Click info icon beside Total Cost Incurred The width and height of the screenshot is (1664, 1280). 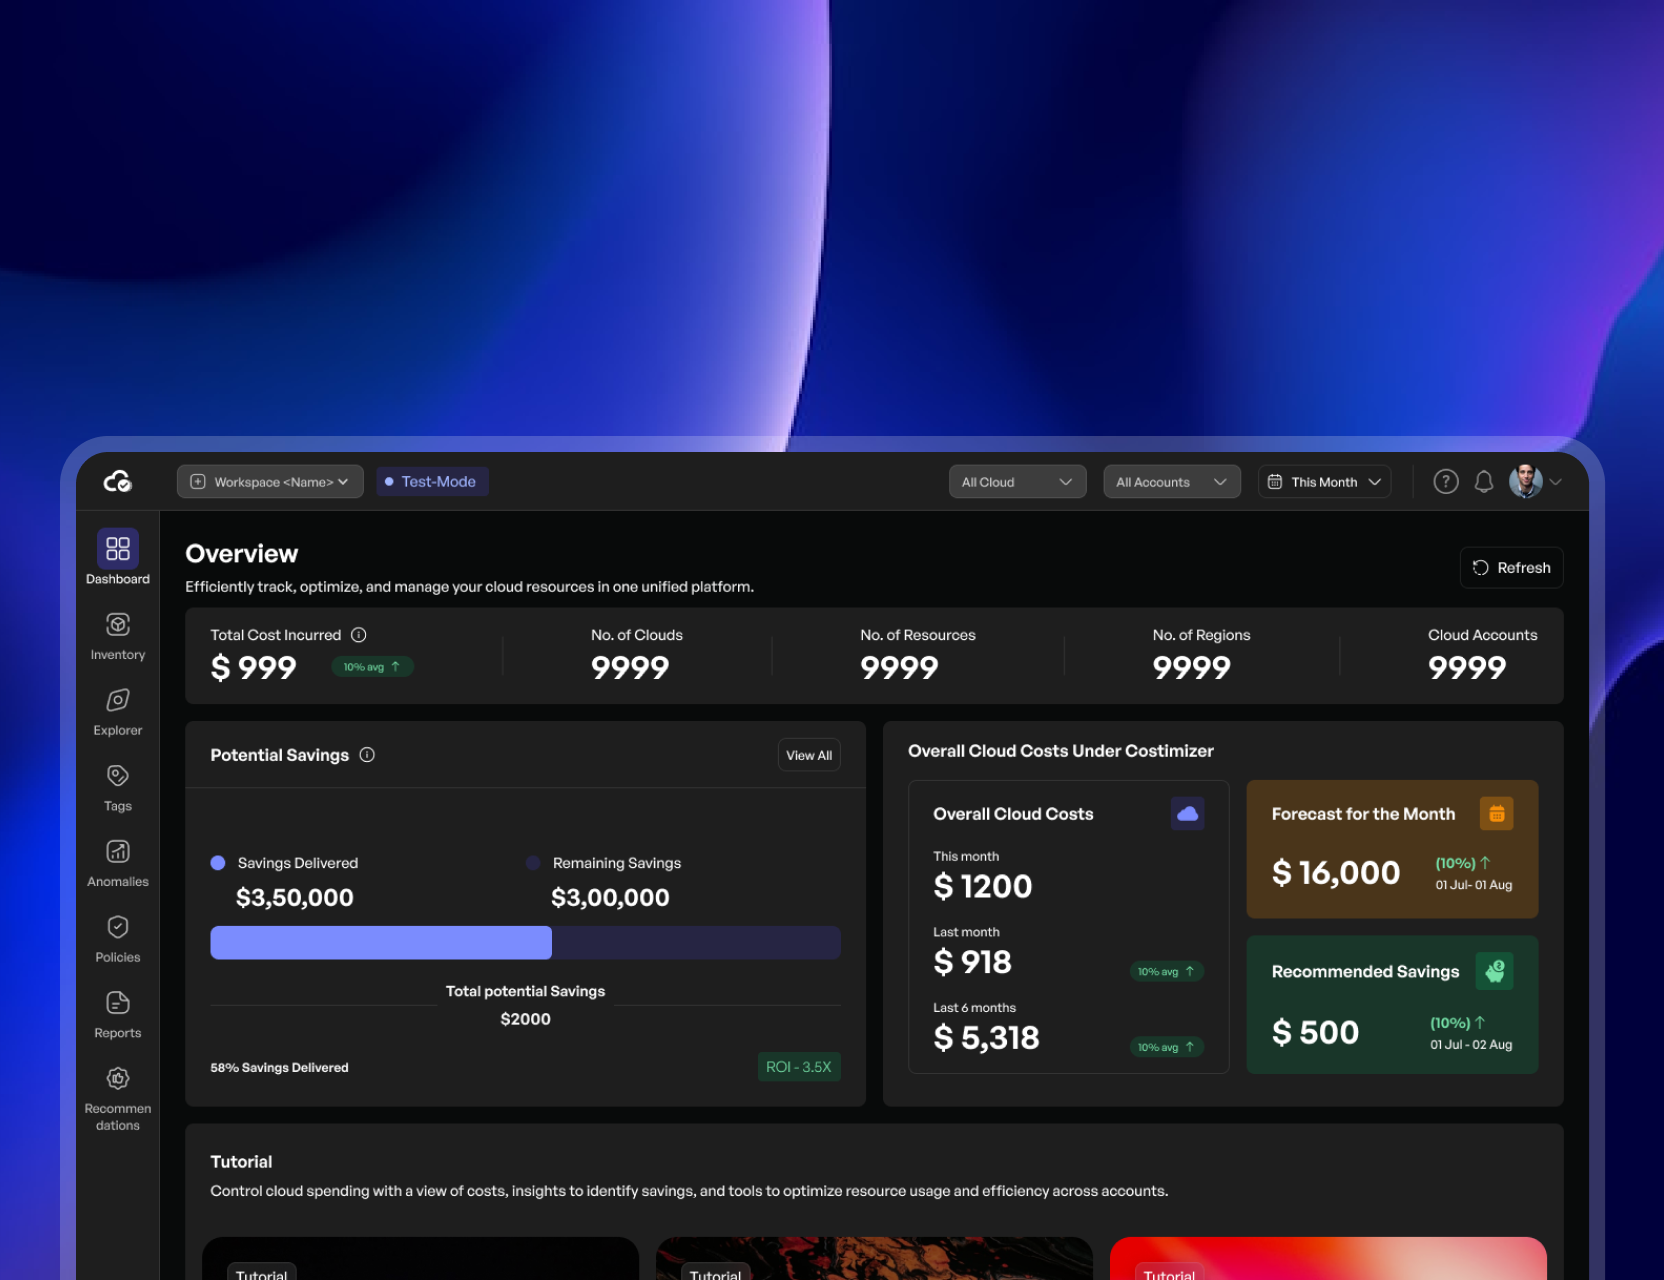(x=359, y=635)
